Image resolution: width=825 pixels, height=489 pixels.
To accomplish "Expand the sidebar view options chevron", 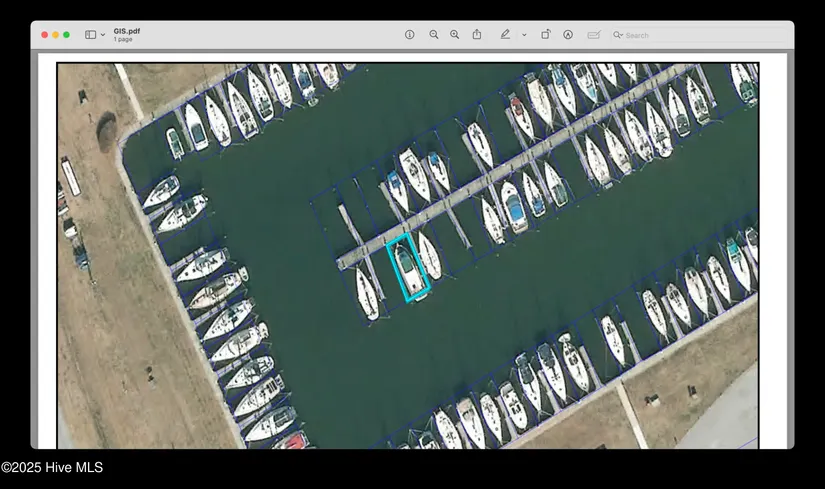I will point(103,35).
